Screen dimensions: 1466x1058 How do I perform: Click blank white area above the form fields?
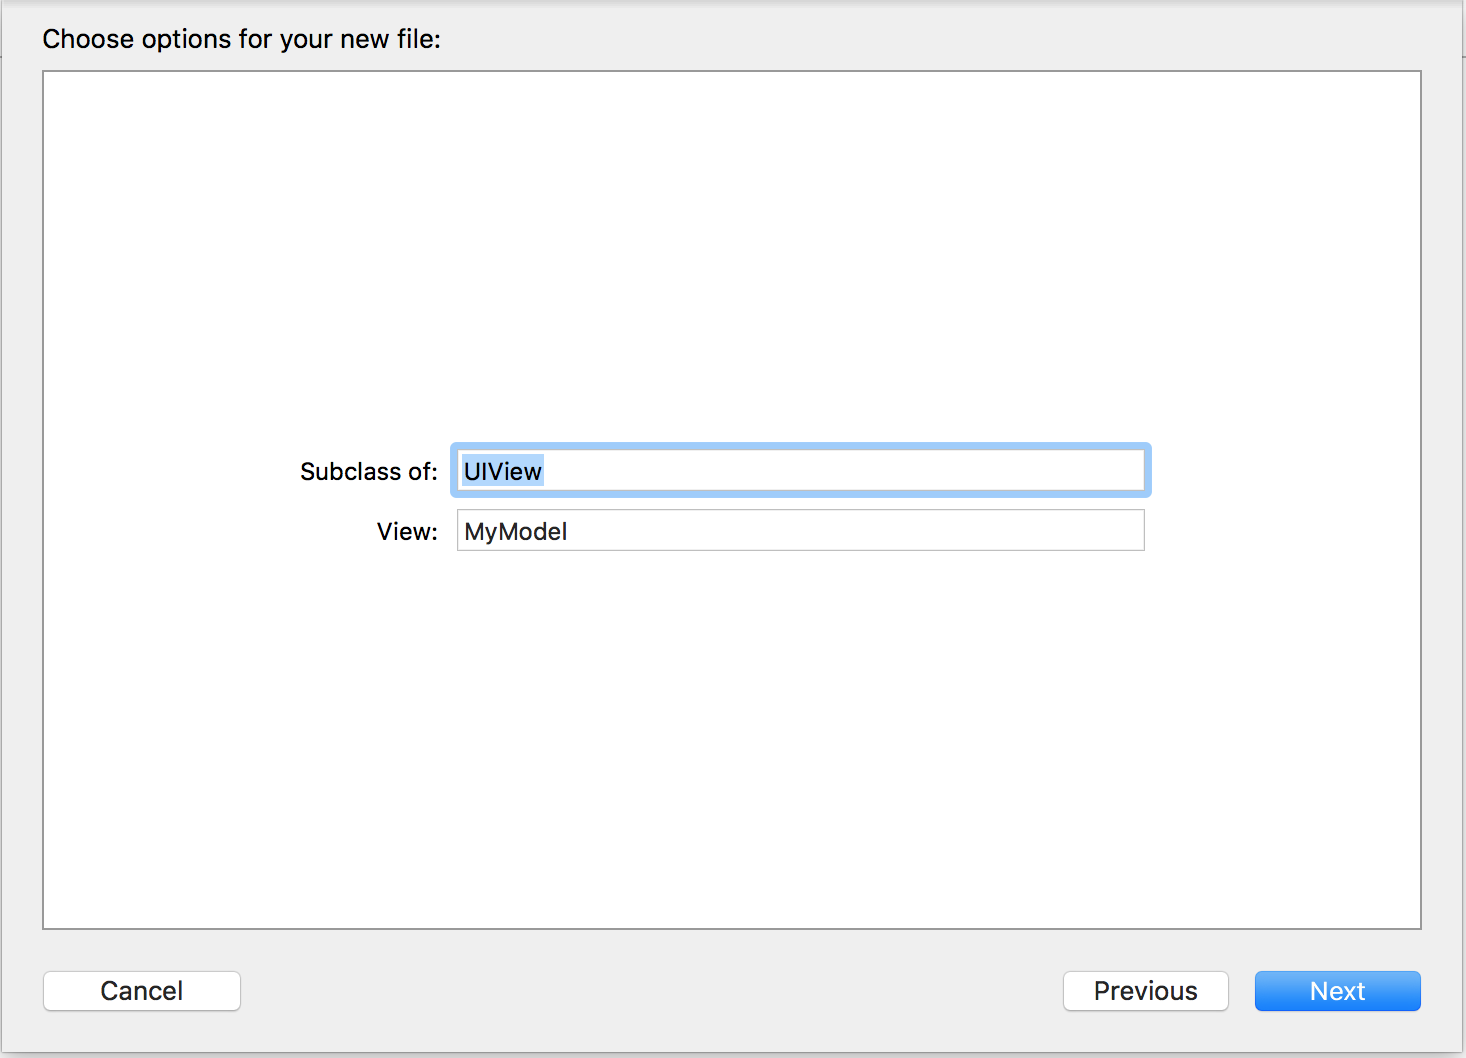click(730, 250)
